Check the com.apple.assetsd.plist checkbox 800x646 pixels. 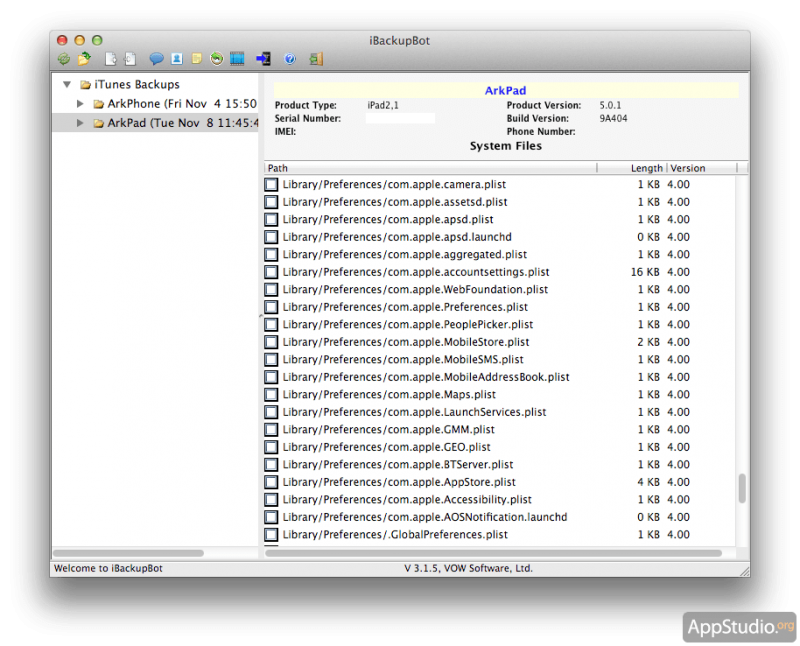(x=271, y=202)
